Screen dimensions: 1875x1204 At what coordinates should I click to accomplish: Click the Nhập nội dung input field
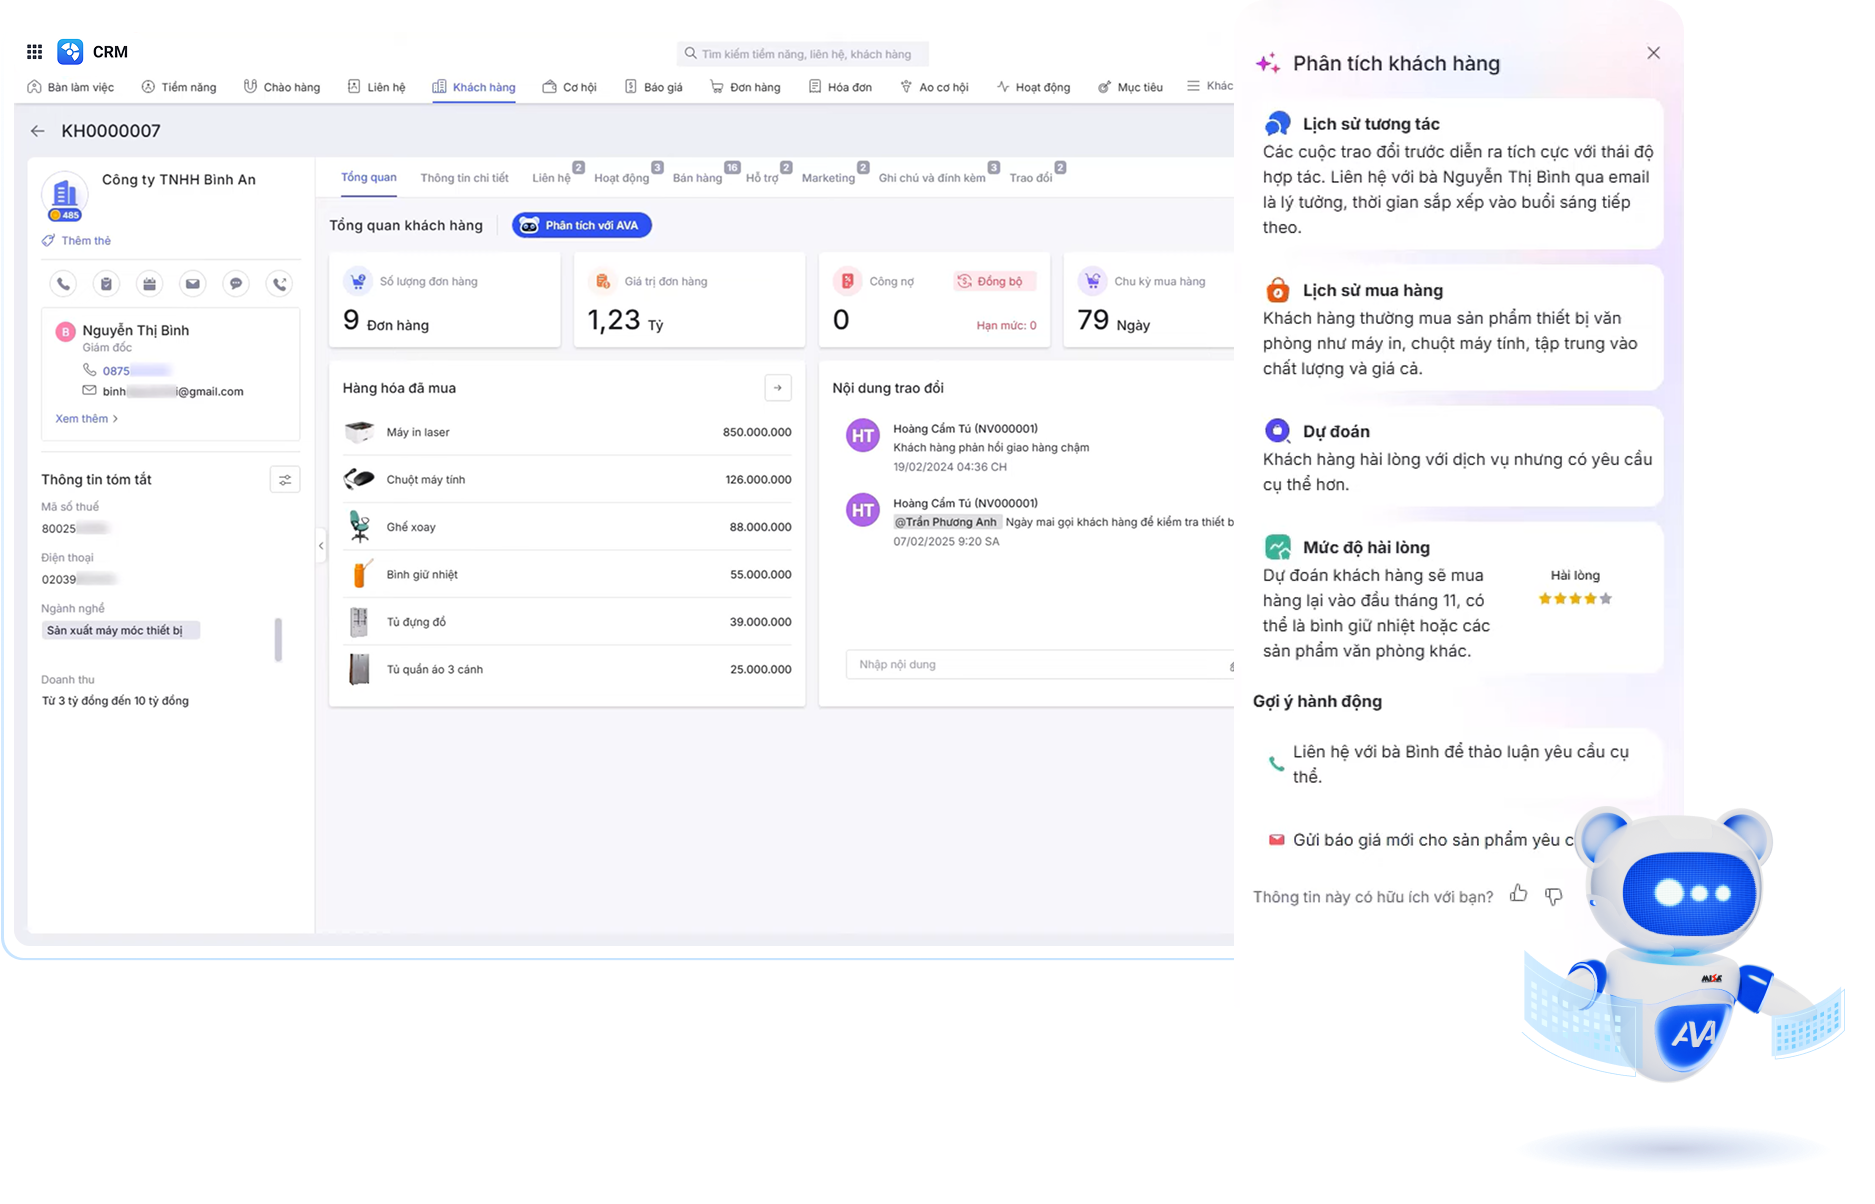pos(1035,665)
